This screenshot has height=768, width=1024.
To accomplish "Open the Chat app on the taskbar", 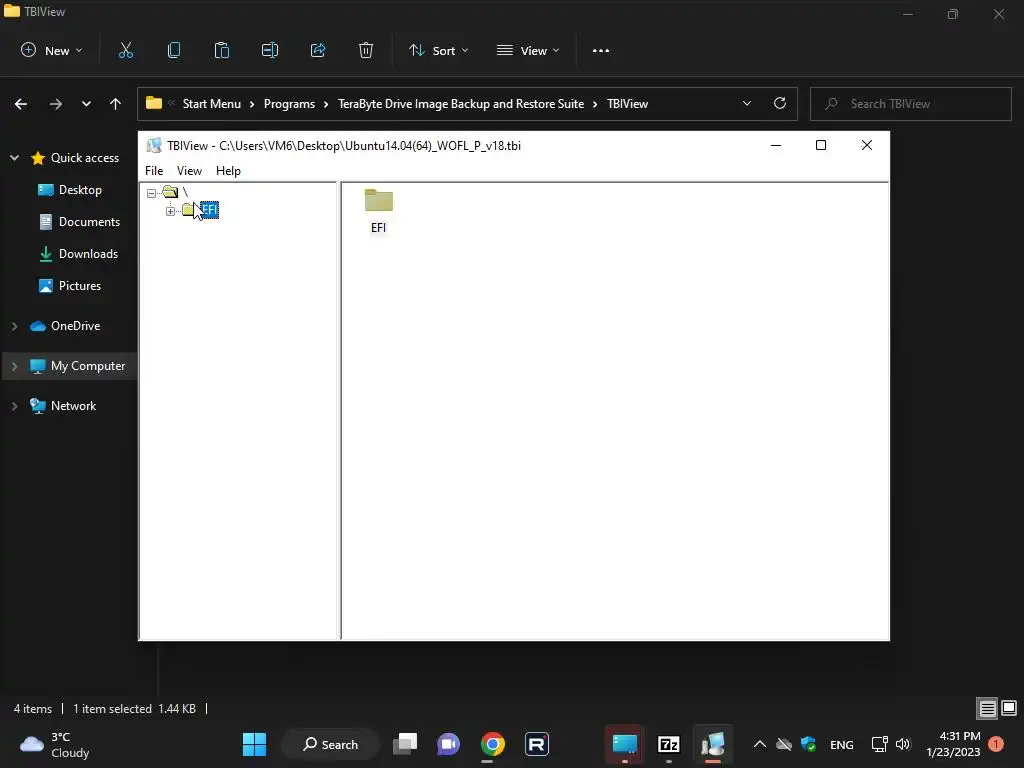I will pos(449,744).
